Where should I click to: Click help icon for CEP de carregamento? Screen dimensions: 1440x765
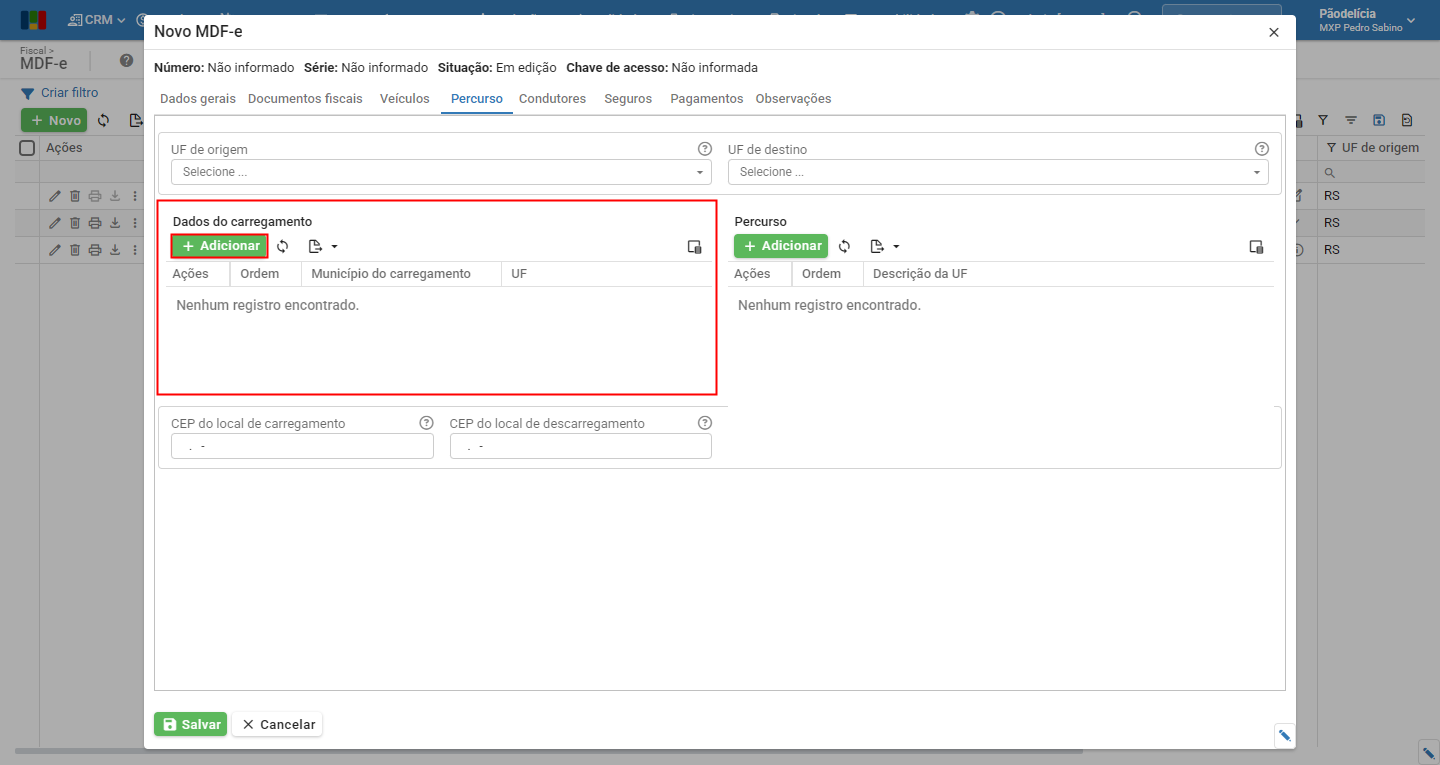coord(426,423)
